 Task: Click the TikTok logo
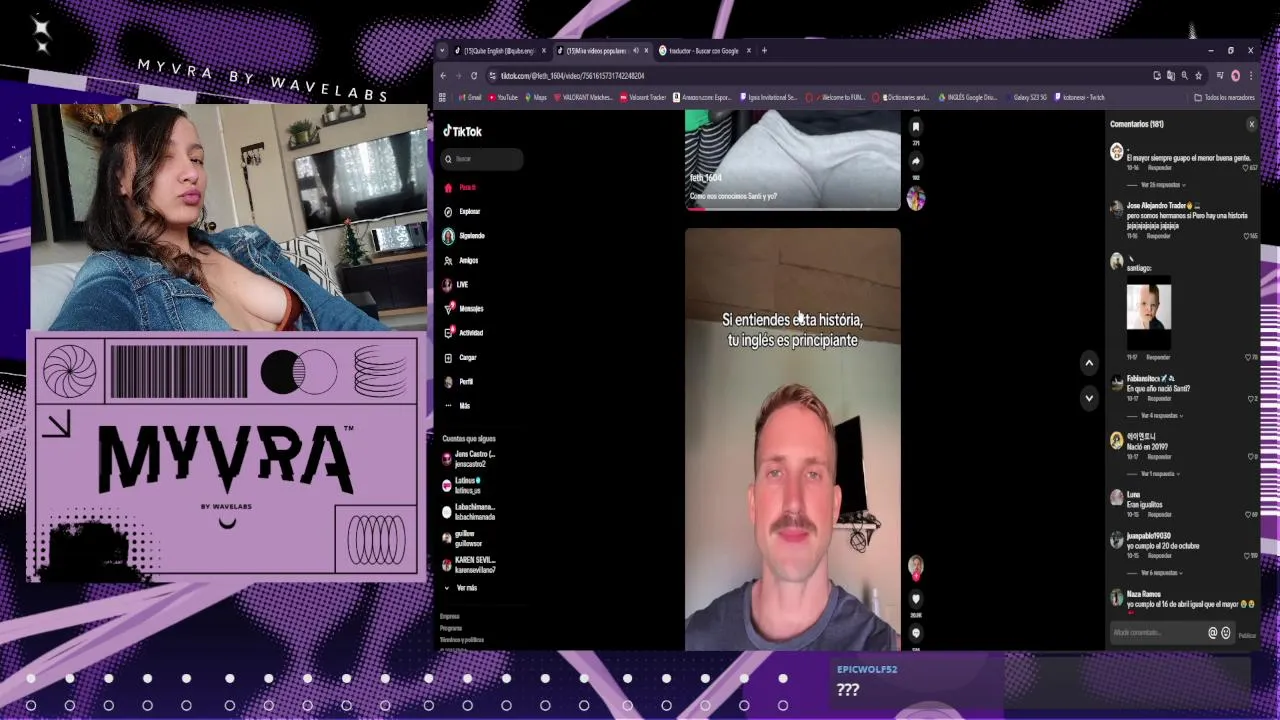pos(462,131)
